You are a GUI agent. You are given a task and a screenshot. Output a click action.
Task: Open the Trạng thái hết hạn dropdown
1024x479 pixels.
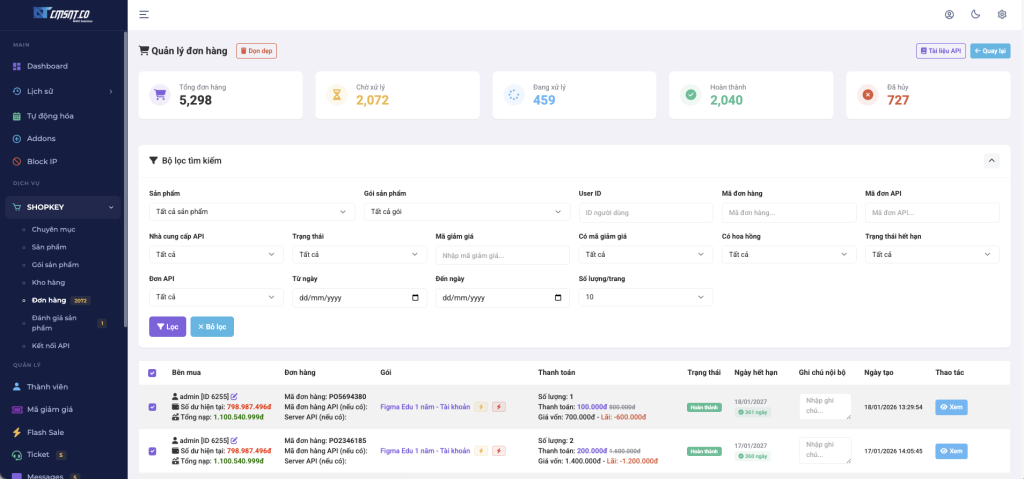pyautogui.click(x=931, y=255)
